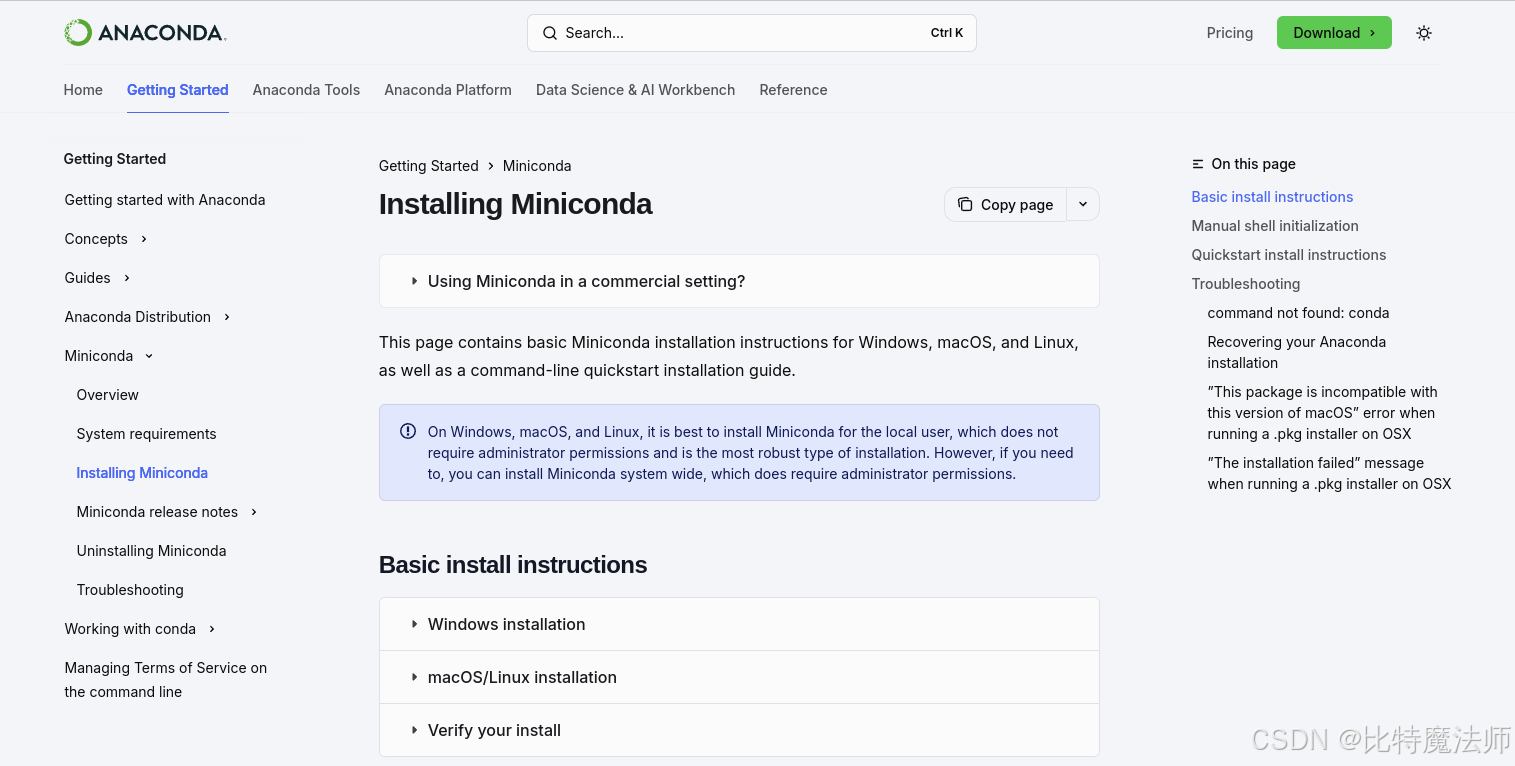Open the Home tab
The image size is (1515, 766).
(x=83, y=90)
